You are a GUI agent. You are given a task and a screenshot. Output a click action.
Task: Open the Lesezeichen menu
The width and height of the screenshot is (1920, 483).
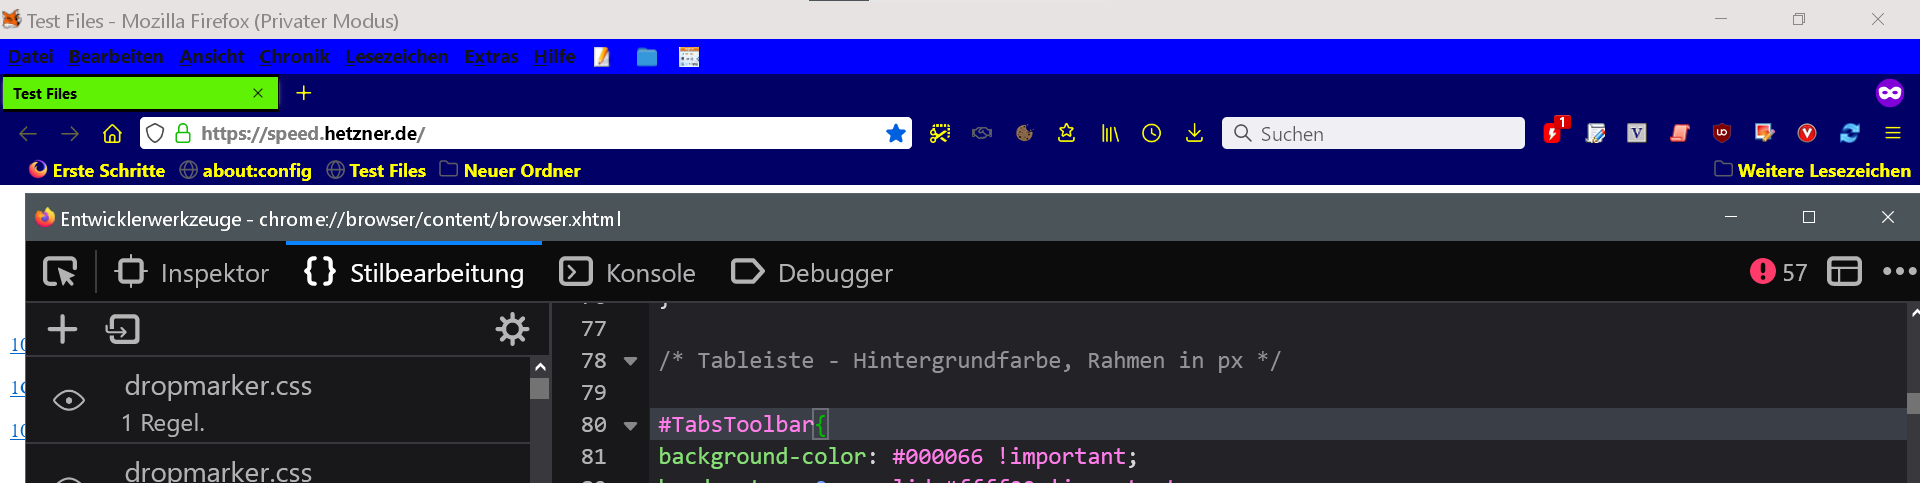point(397,57)
